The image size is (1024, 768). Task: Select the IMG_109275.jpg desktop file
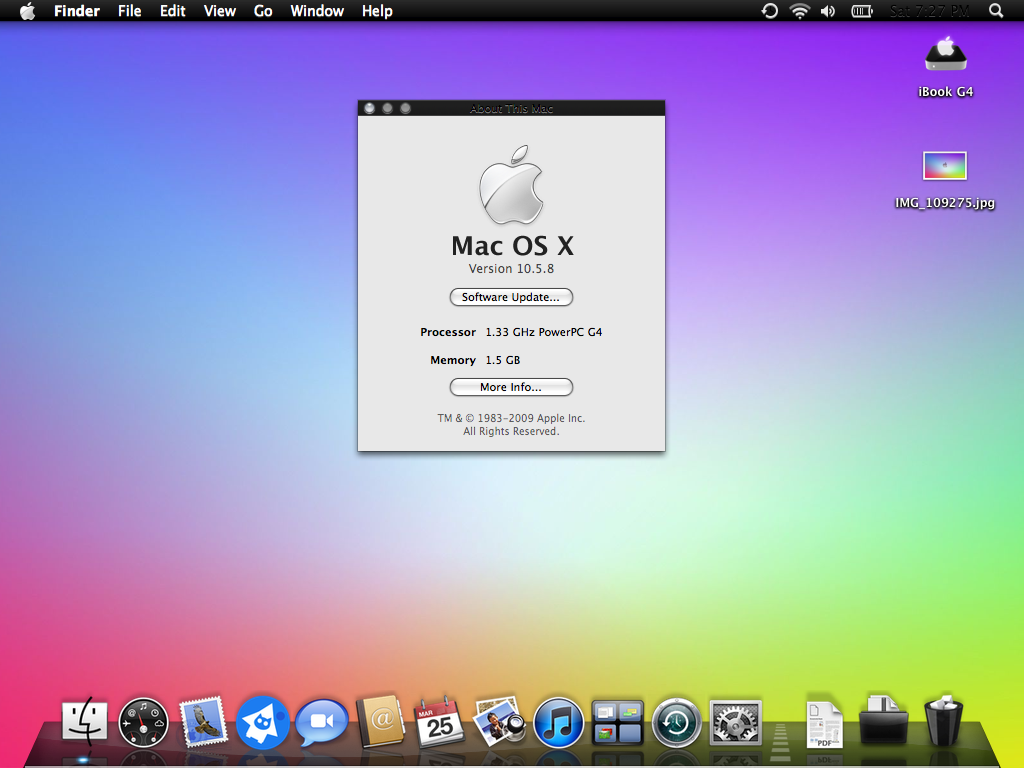[x=944, y=166]
